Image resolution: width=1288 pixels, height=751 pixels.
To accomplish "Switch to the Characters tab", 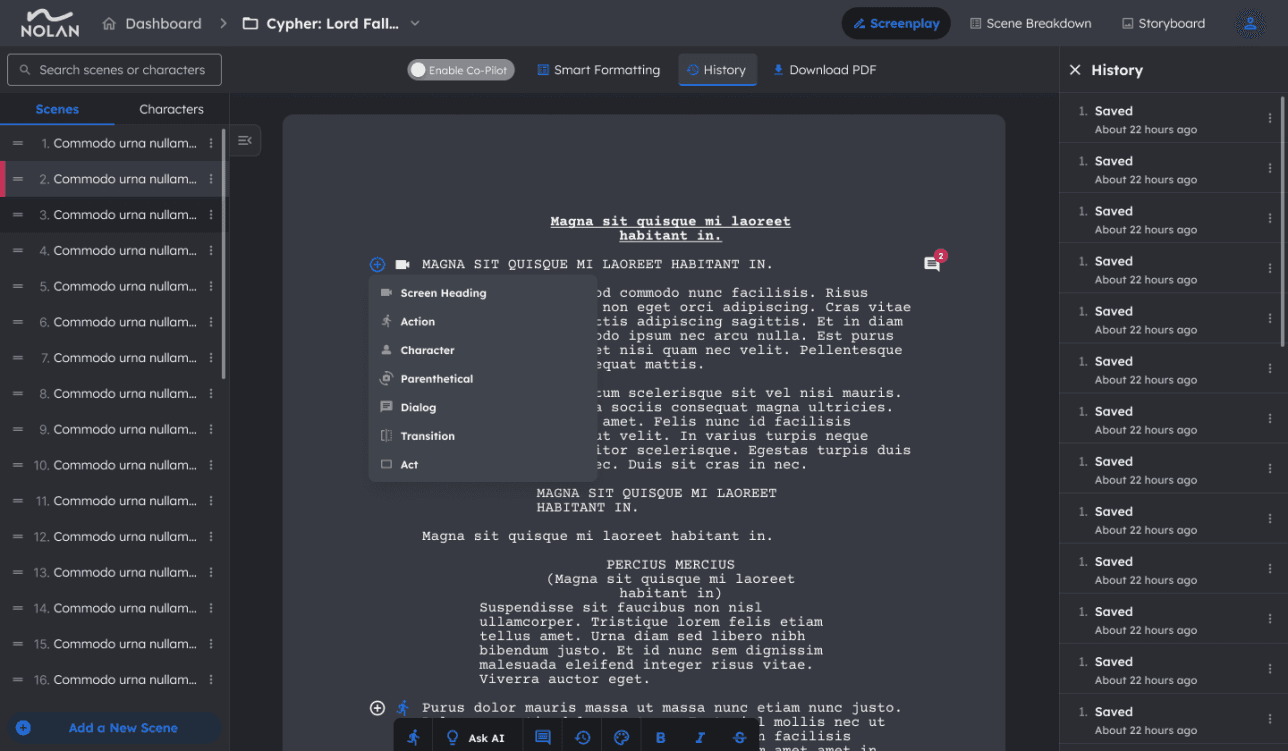I will [171, 109].
